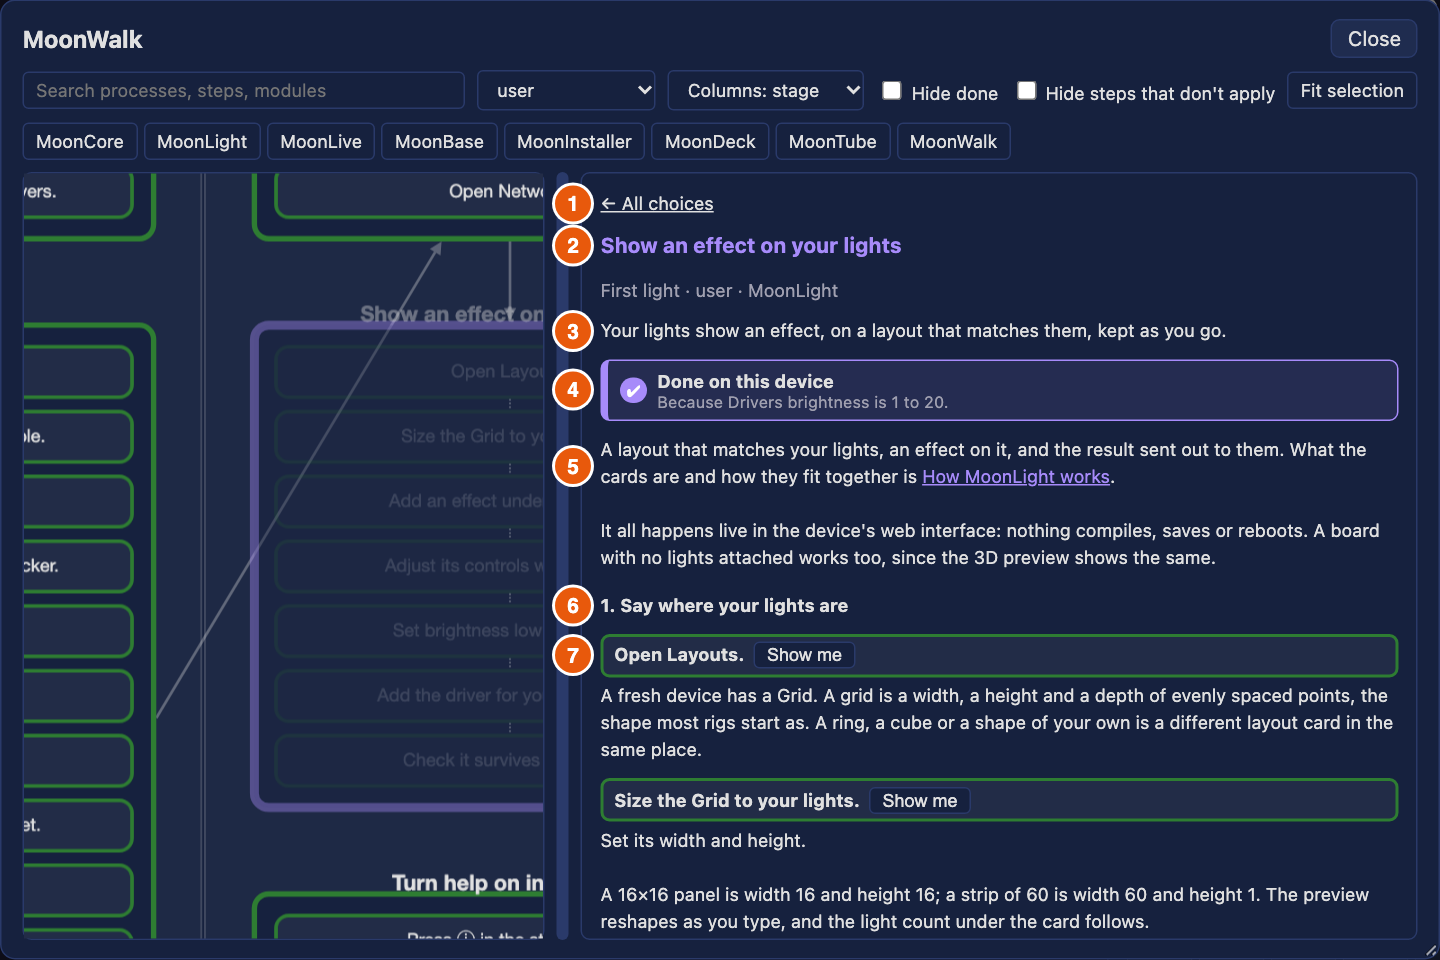Enable Hide steps that don't apply
Viewport: 1440px width, 960px height.
tap(1027, 91)
